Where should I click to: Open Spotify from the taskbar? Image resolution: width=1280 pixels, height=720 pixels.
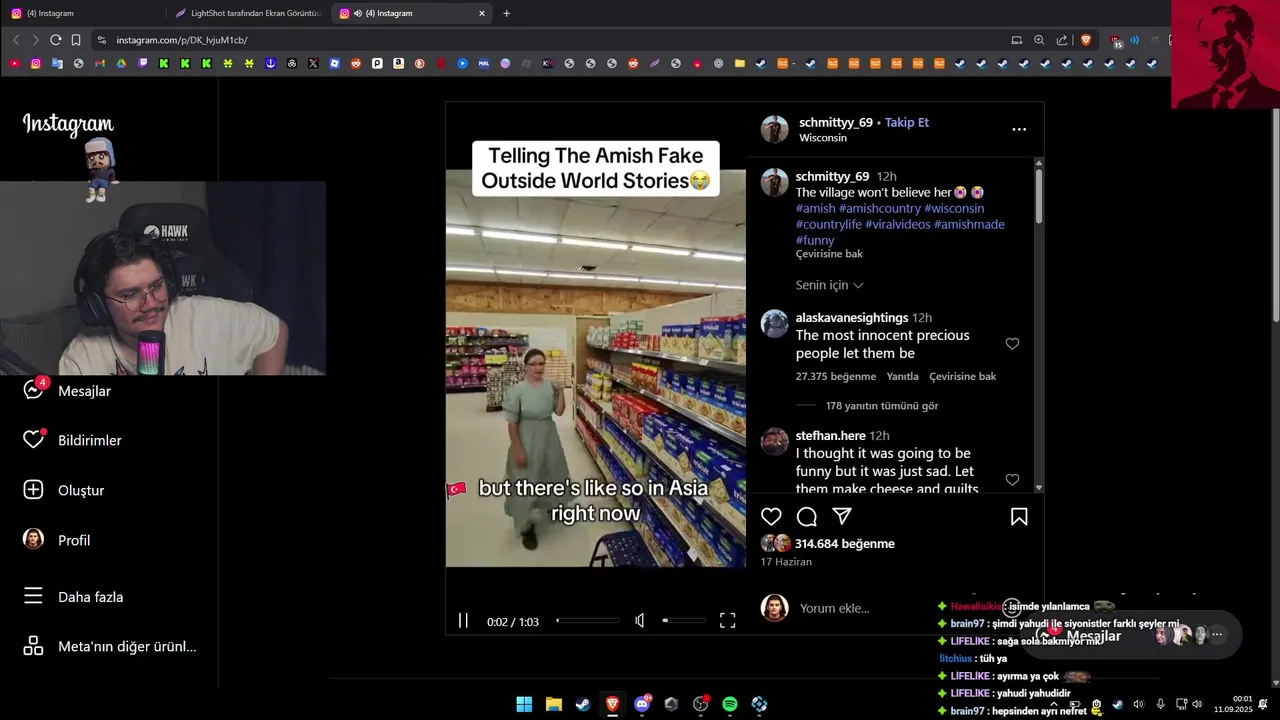tap(730, 704)
